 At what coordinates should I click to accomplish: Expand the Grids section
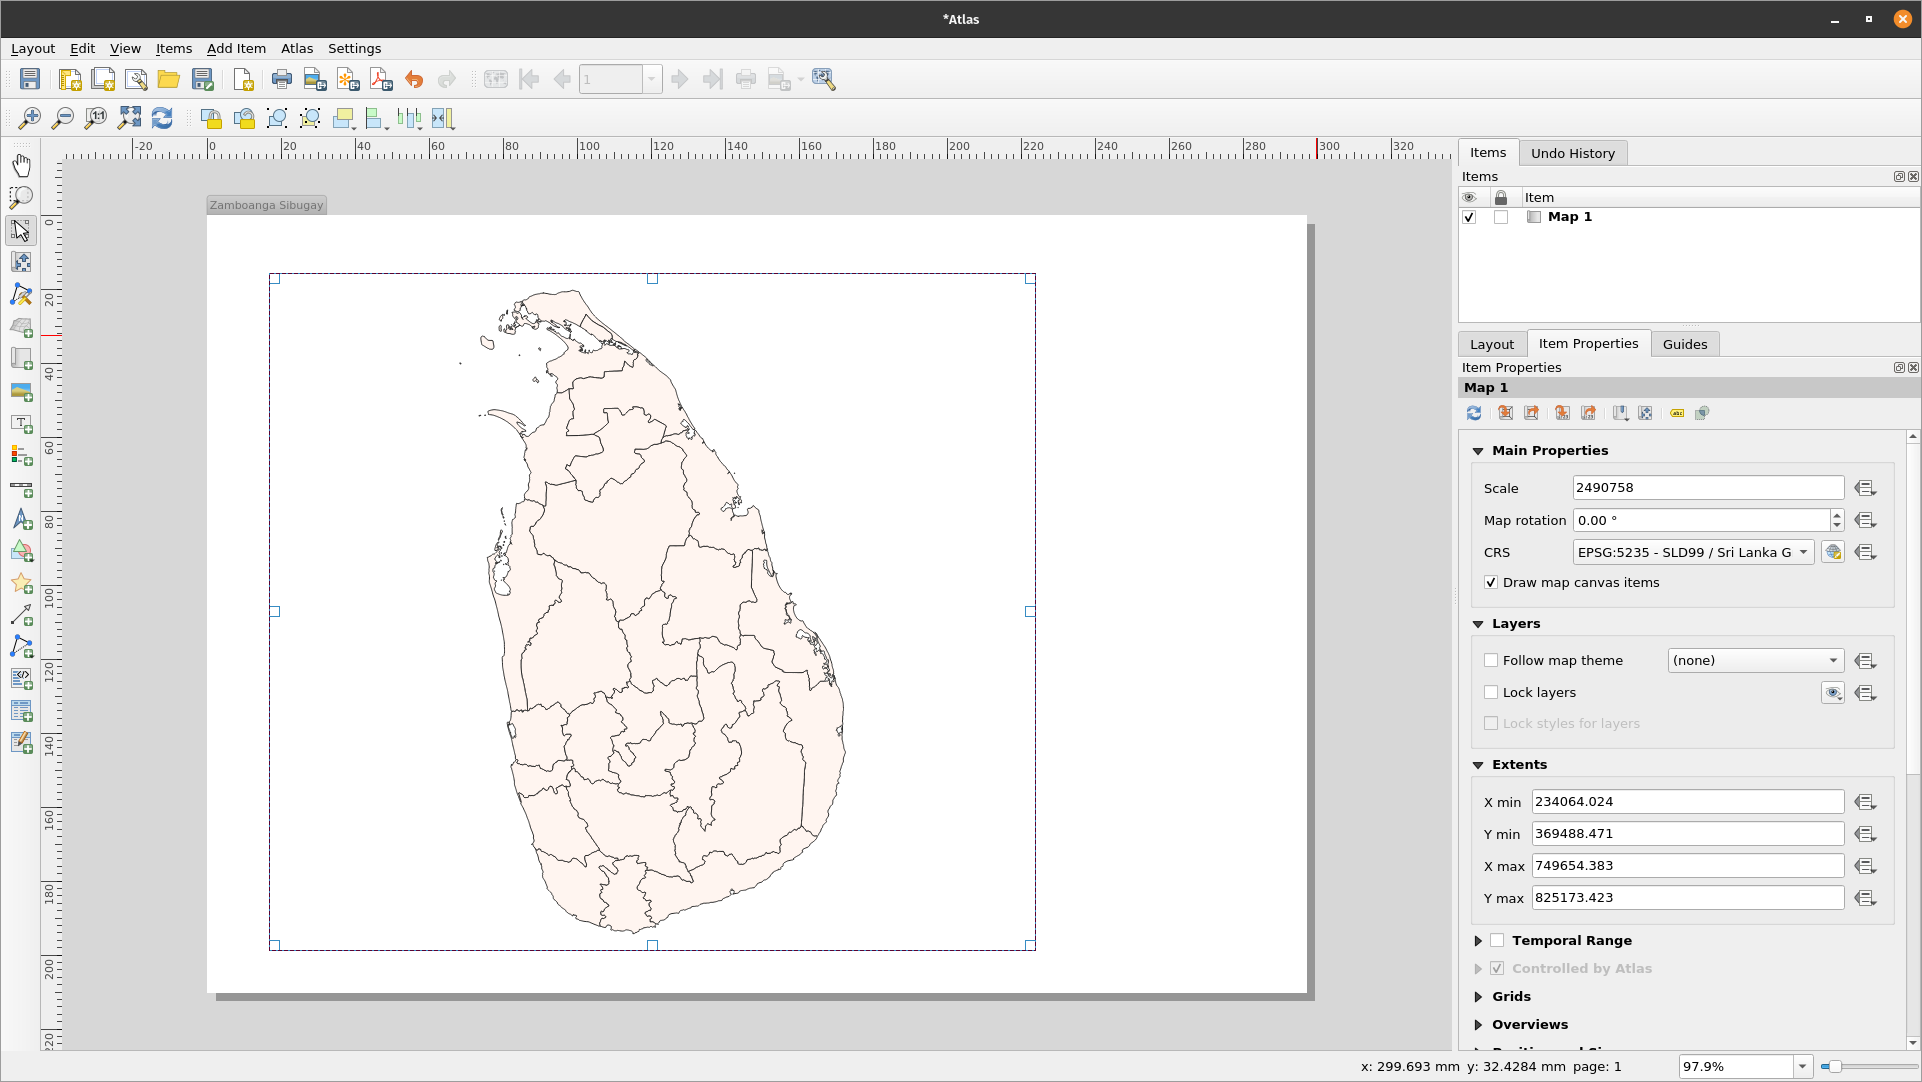pyautogui.click(x=1478, y=997)
